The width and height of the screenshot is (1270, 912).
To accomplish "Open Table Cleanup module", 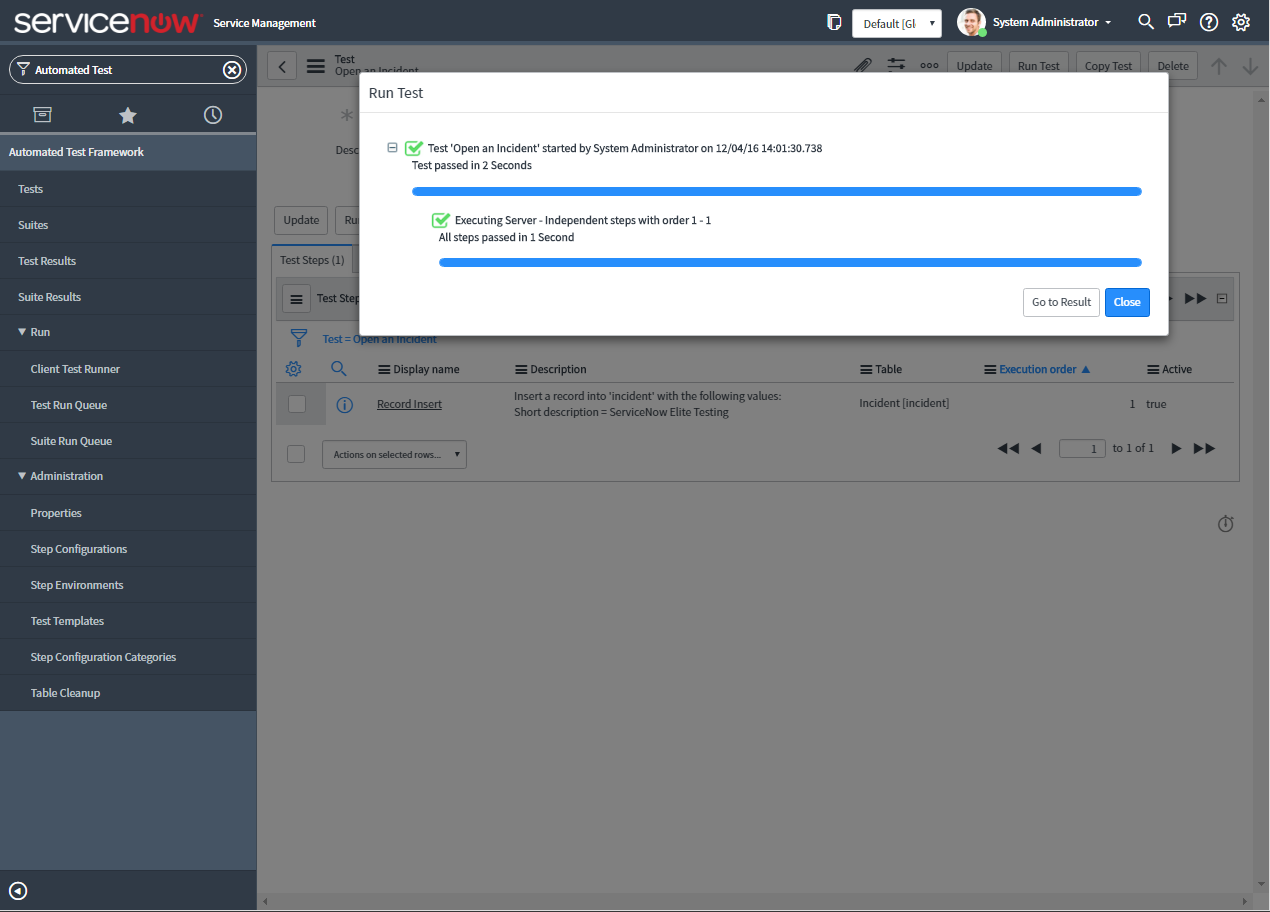I will pyautogui.click(x=128, y=693).
